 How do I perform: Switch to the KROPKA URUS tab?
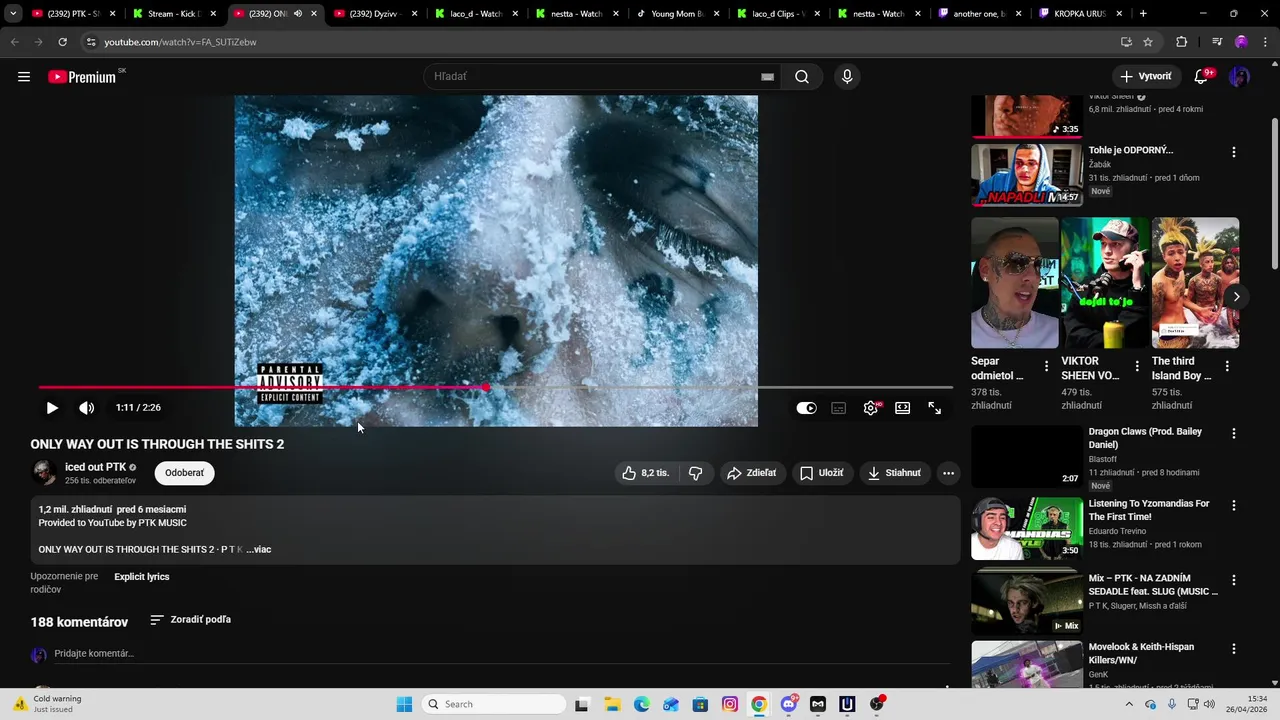1080,14
